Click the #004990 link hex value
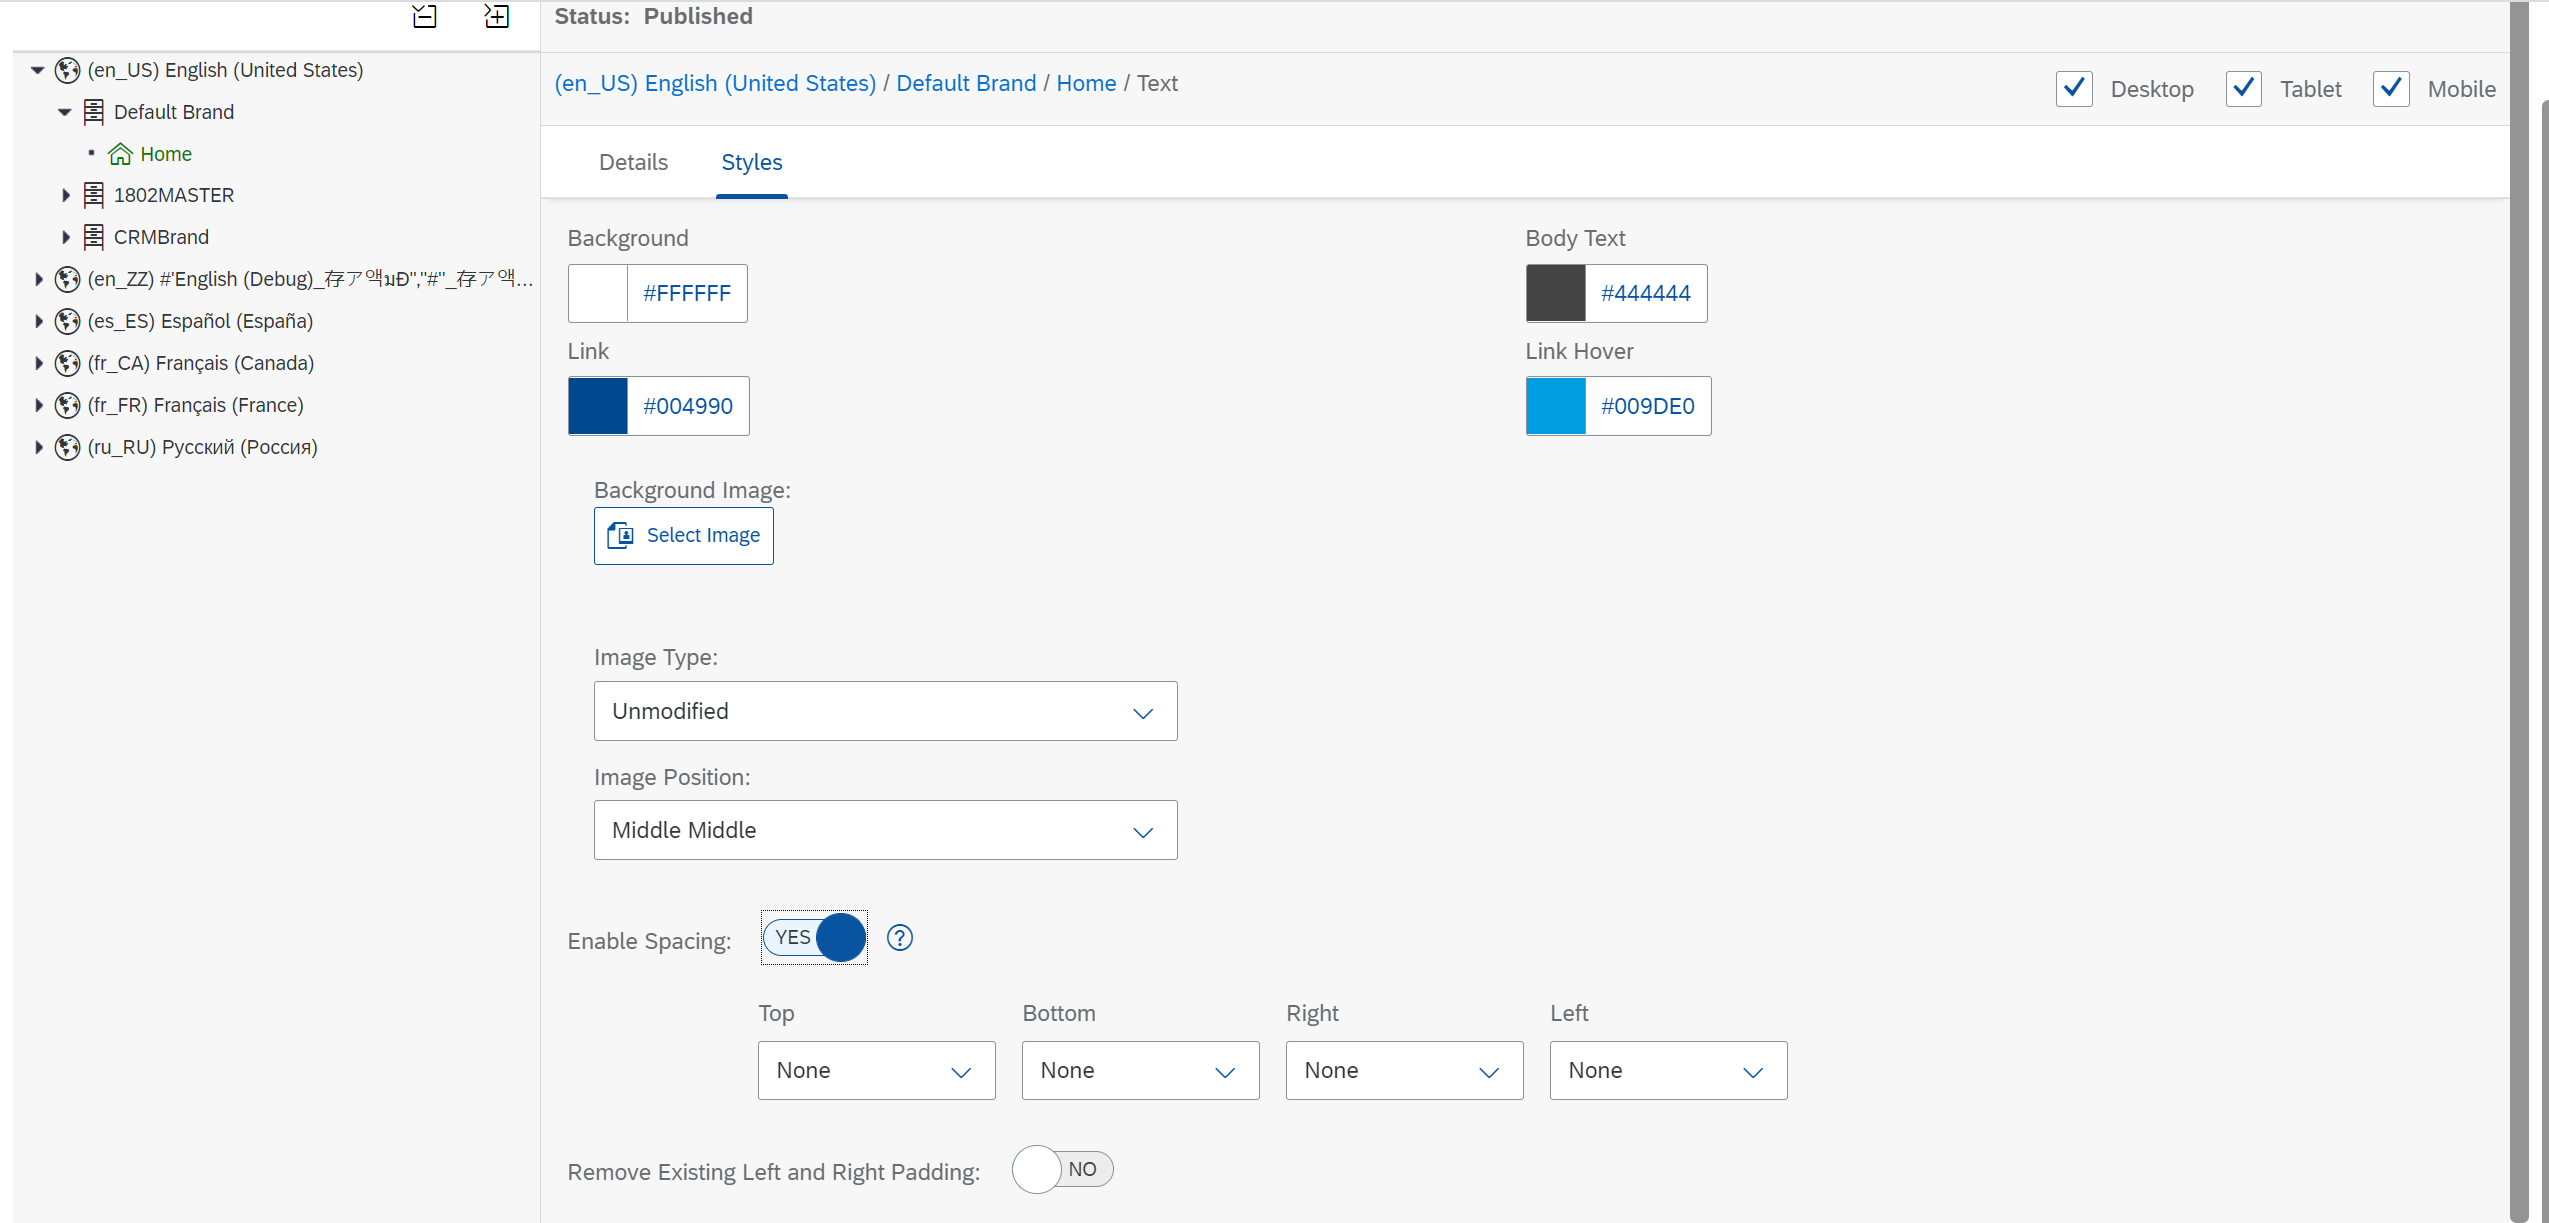2549x1223 pixels. tap(688, 406)
